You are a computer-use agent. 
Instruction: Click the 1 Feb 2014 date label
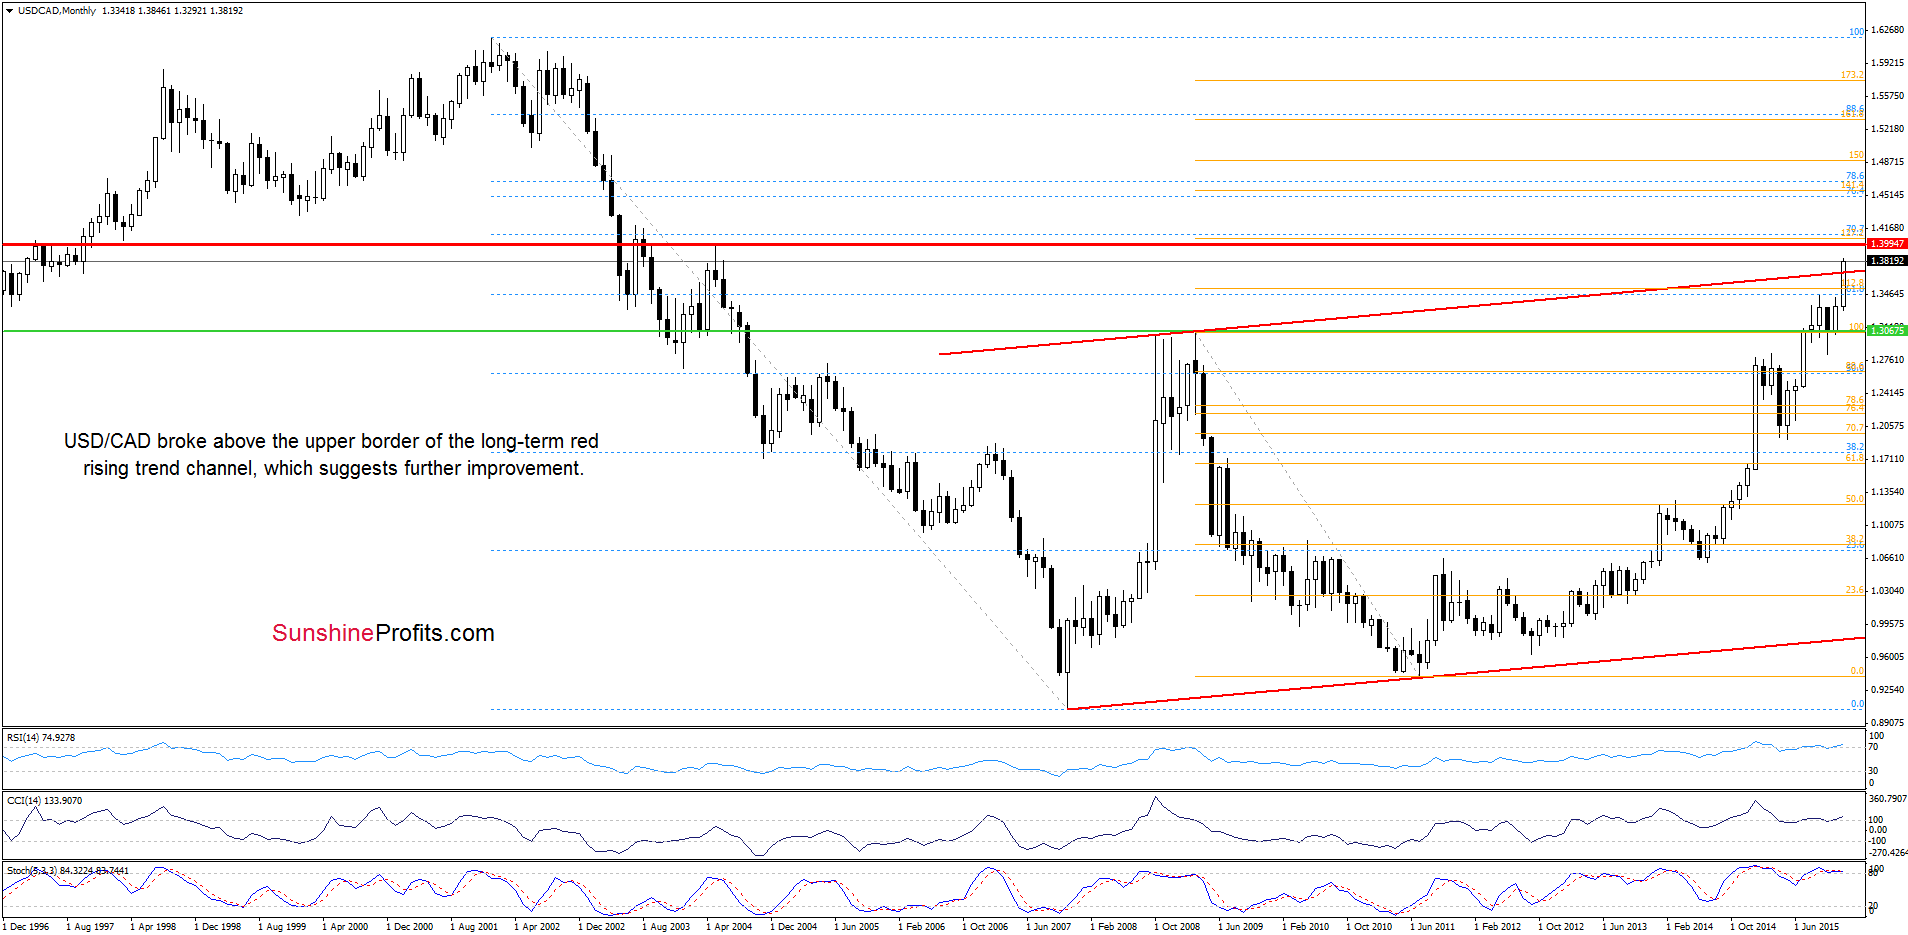(1689, 927)
